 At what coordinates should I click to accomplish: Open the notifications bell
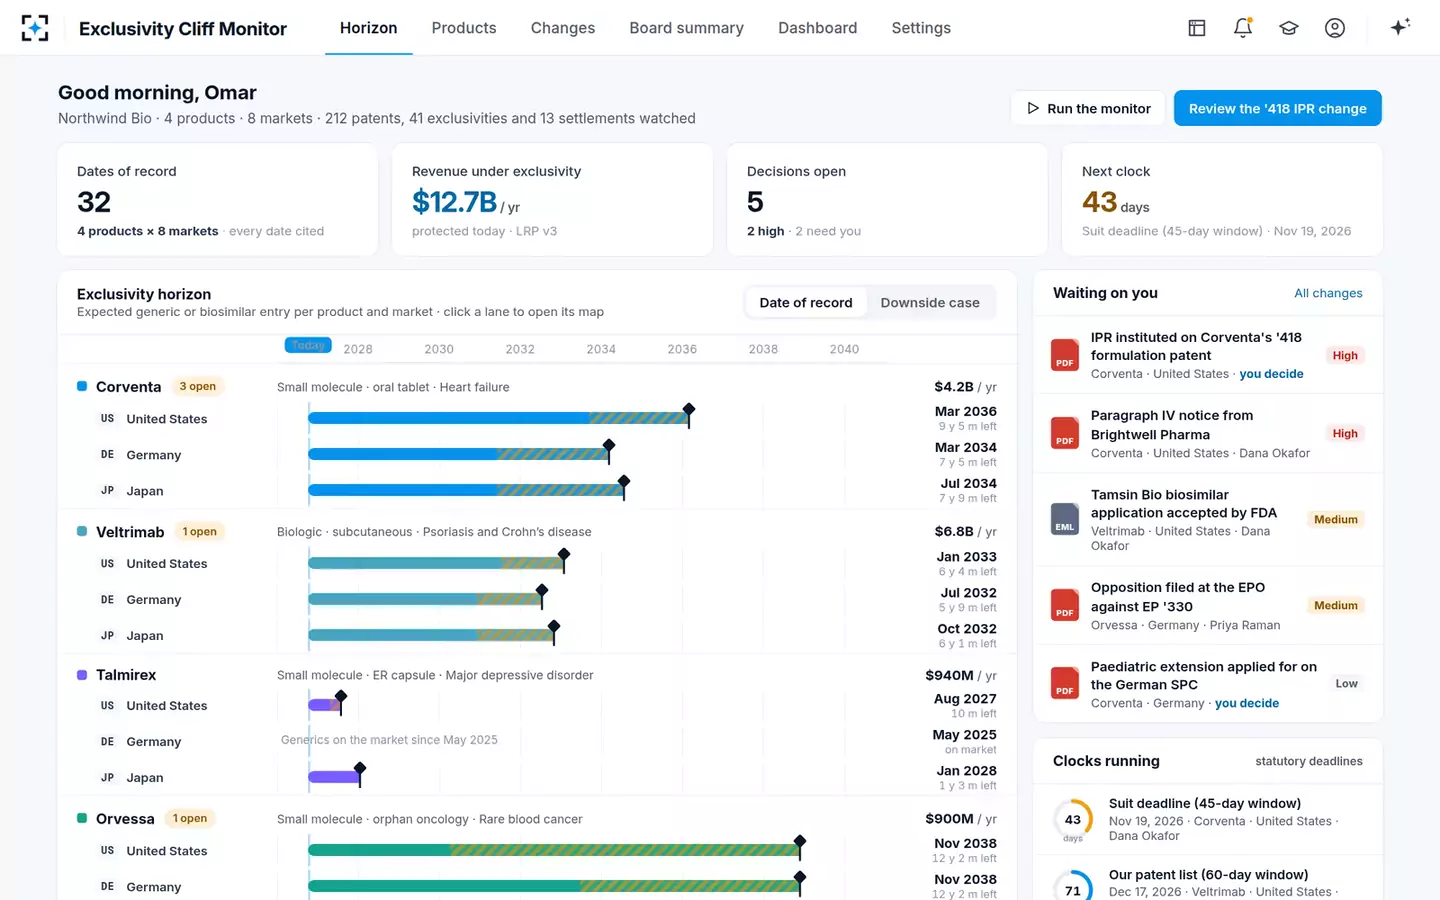(x=1243, y=28)
